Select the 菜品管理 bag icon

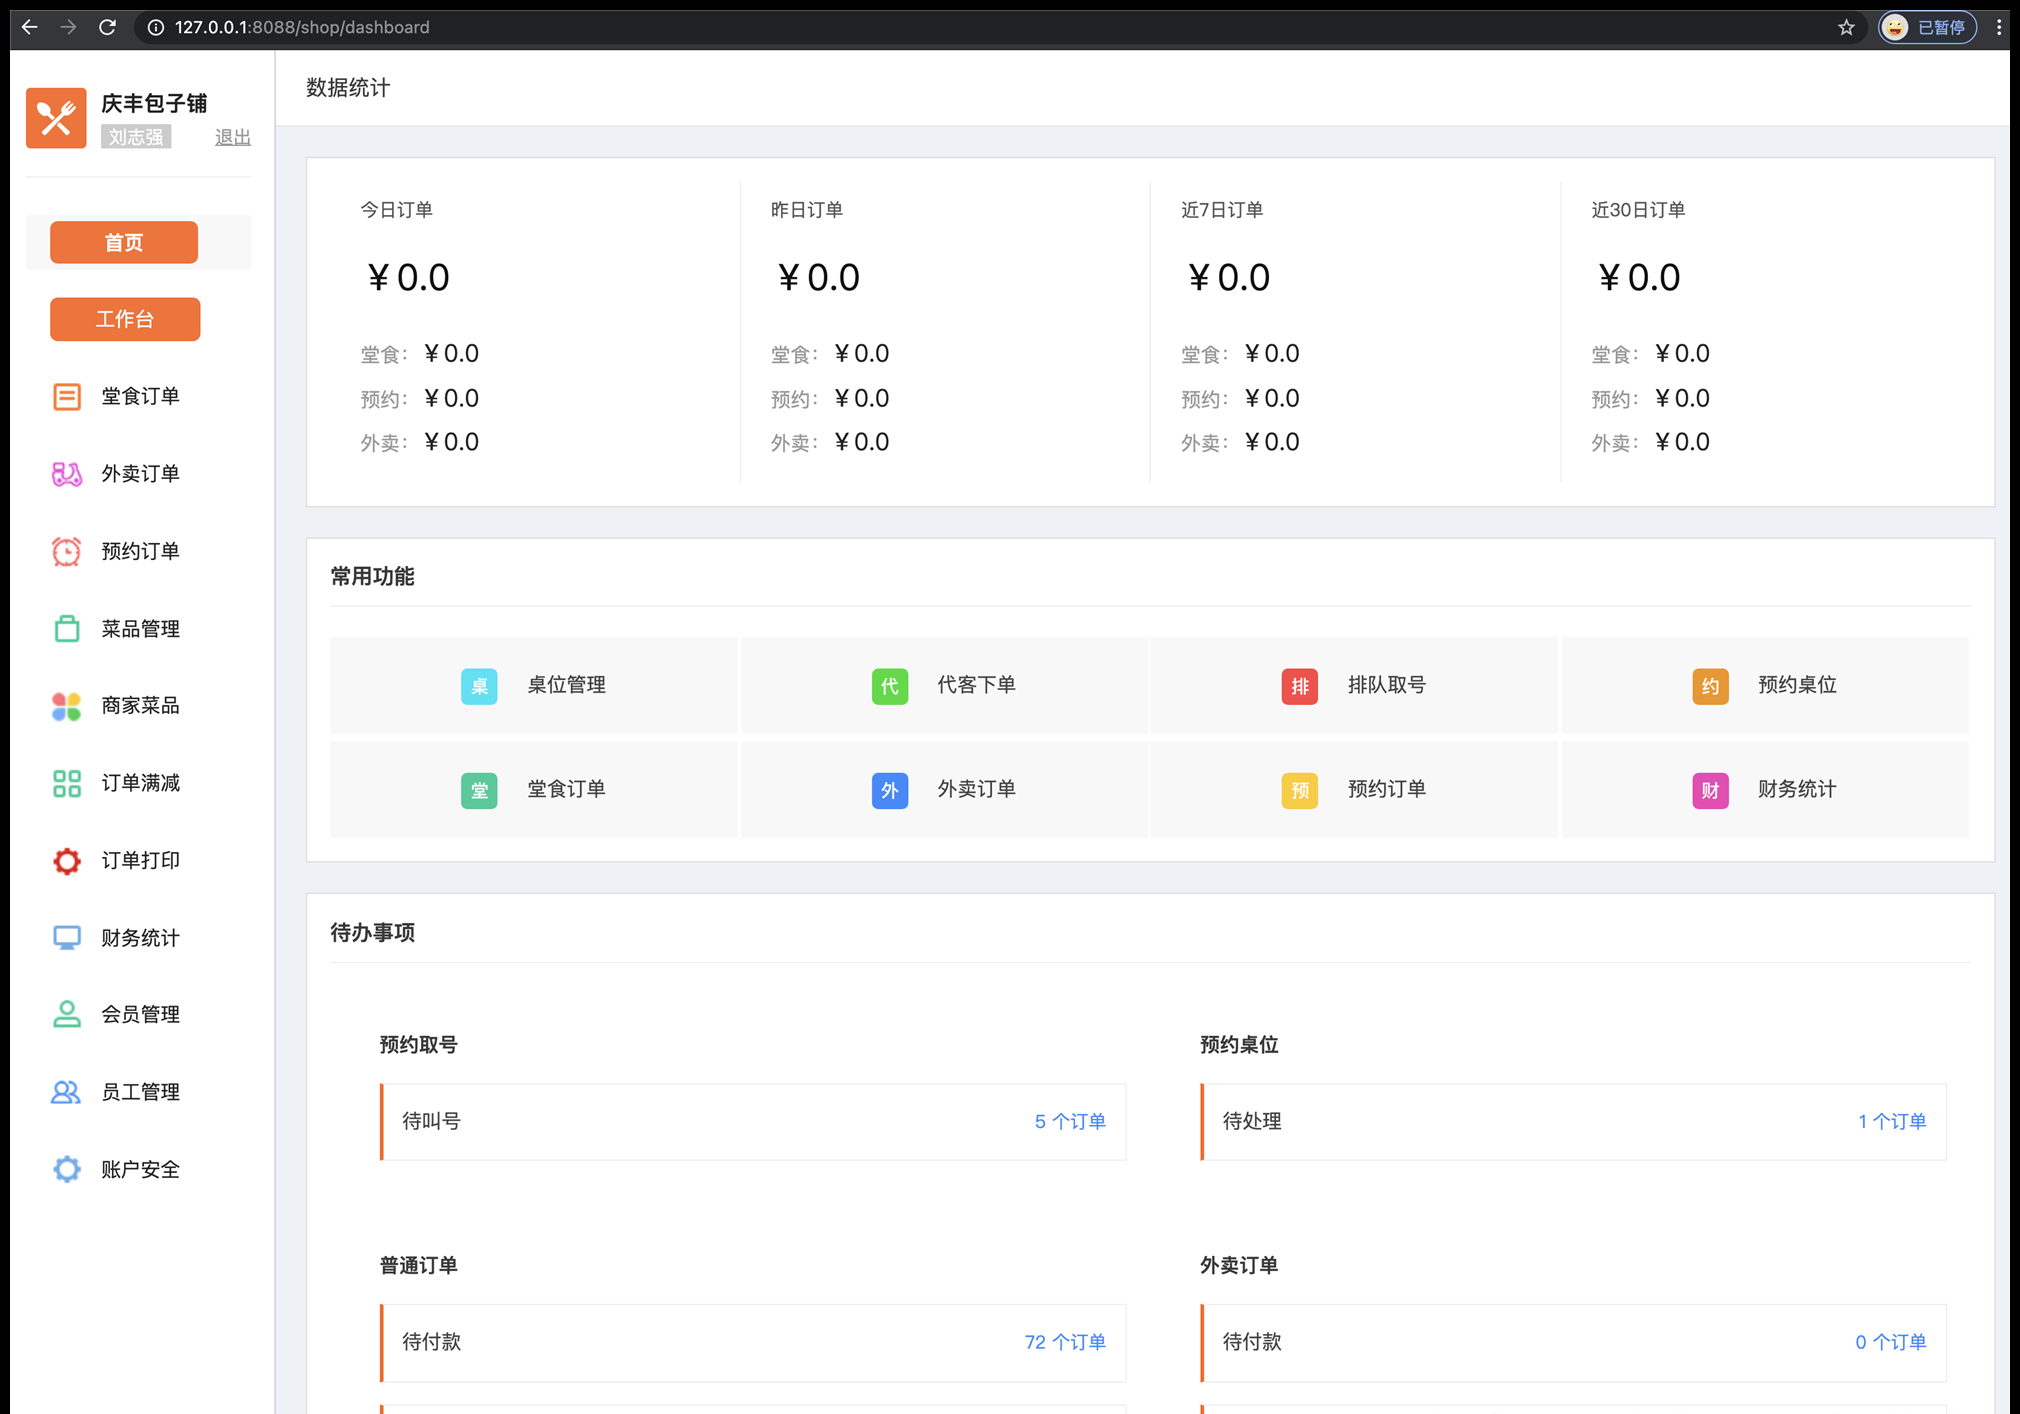pos(66,629)
